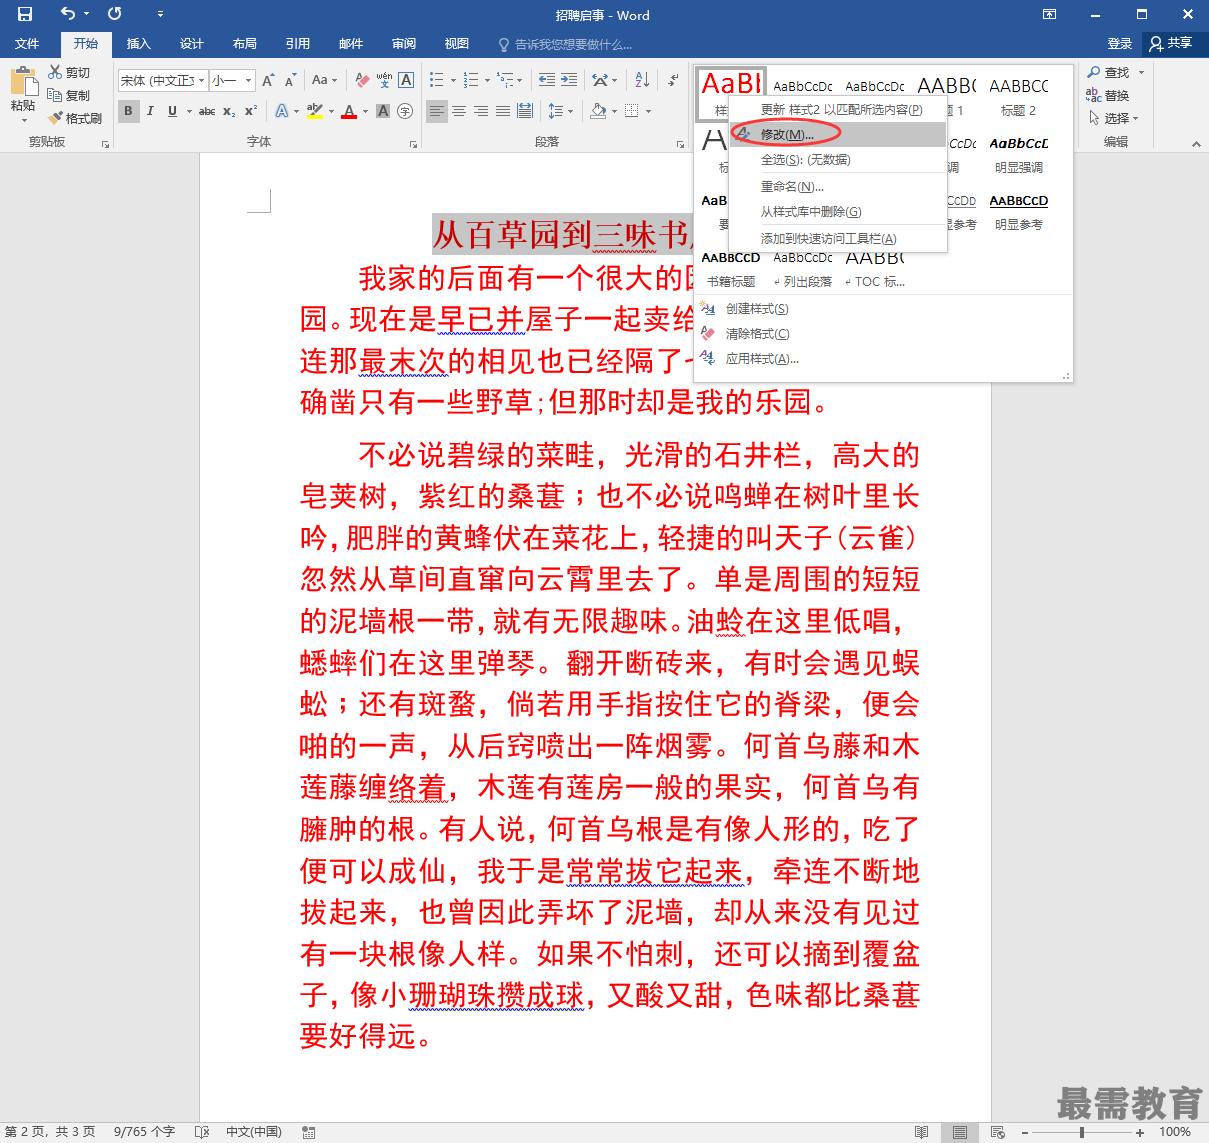Open the 审阅 ribbon tab

404,44
